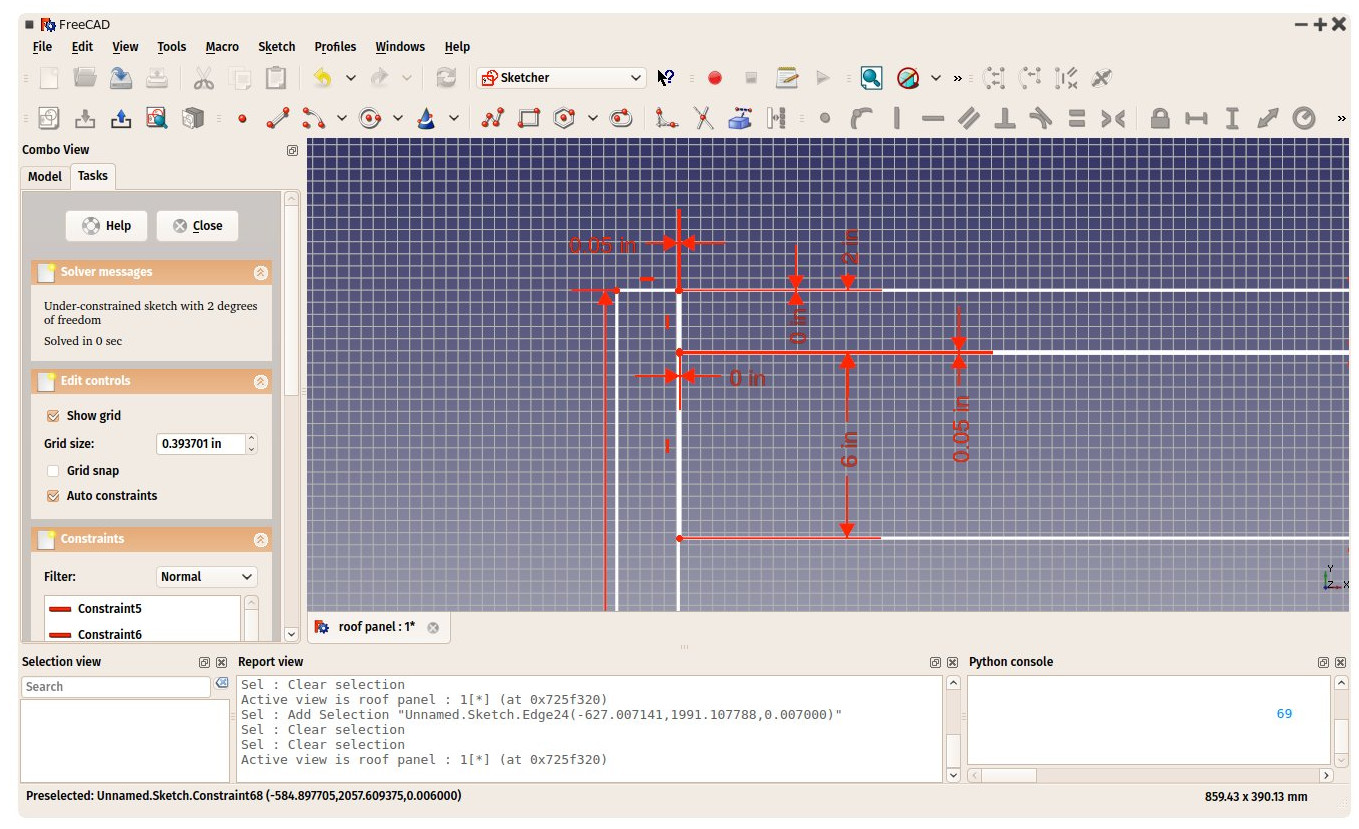1359x829 pixels.
Task: Select the Create slot tool
Action: click(621, 118)
